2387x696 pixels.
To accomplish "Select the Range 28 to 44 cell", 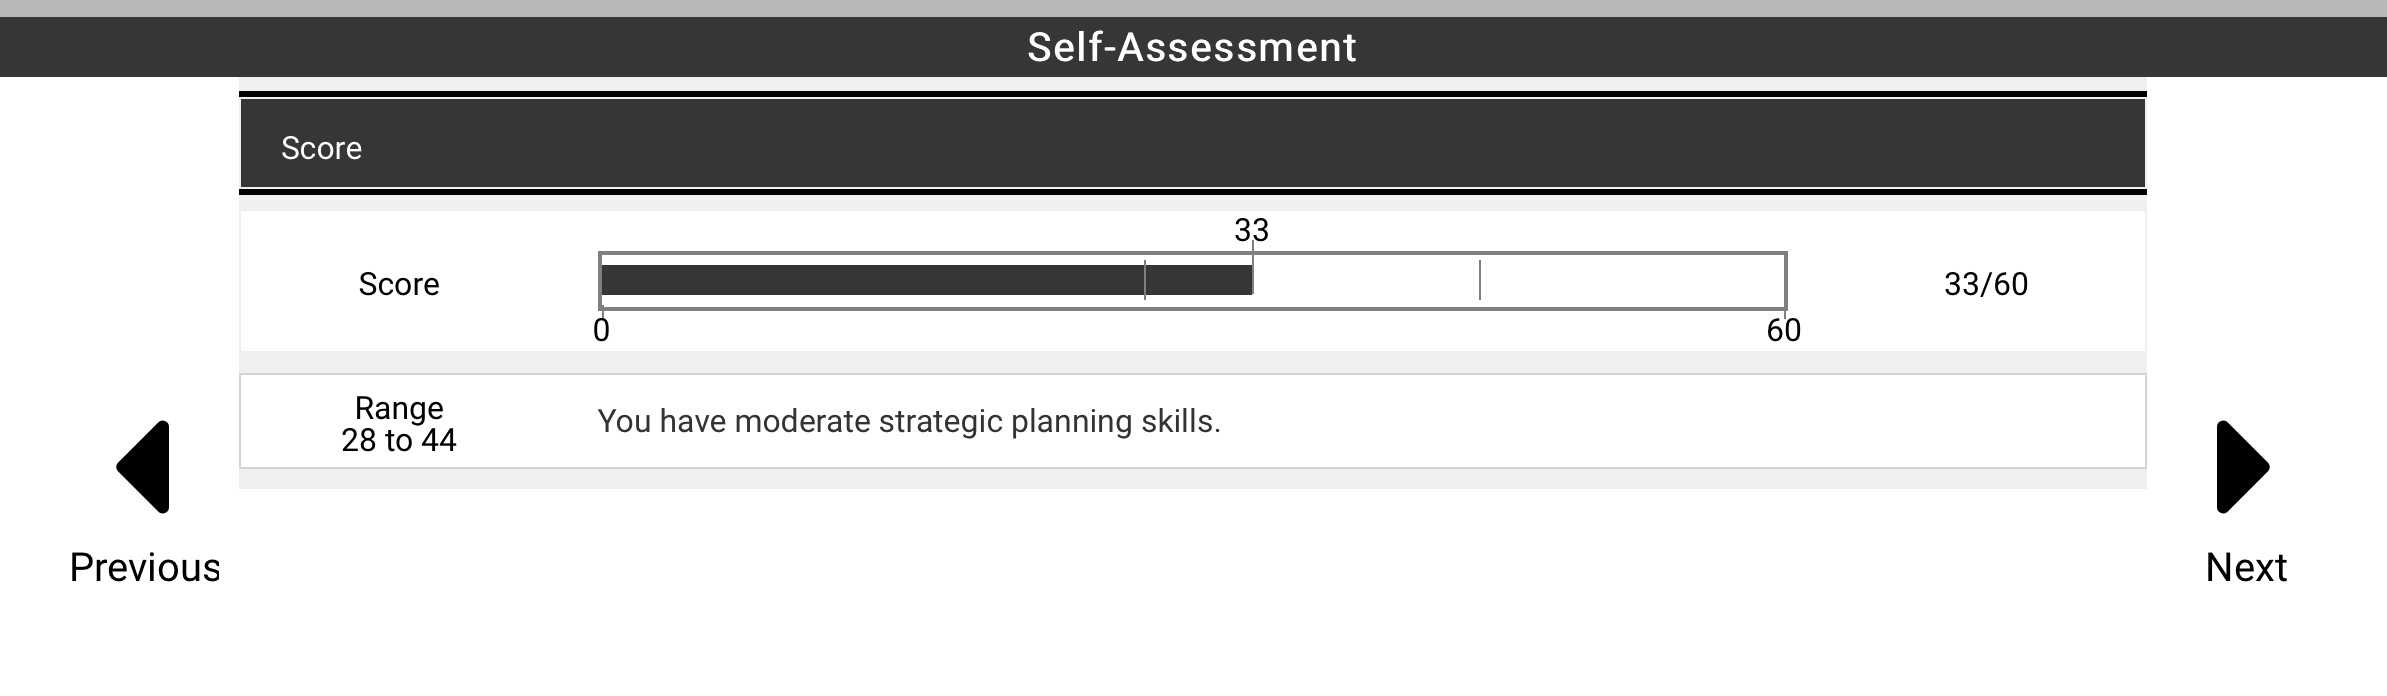I will point(399,423).
